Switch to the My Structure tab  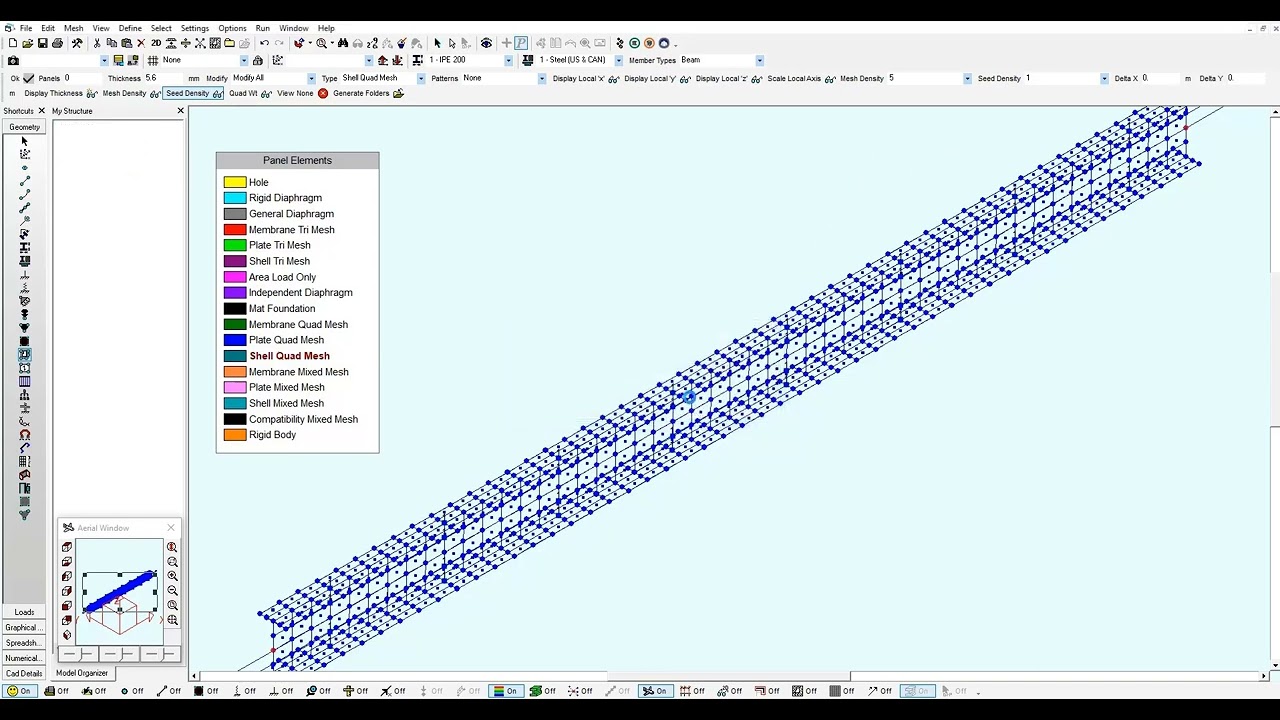[x=72, y=111]
